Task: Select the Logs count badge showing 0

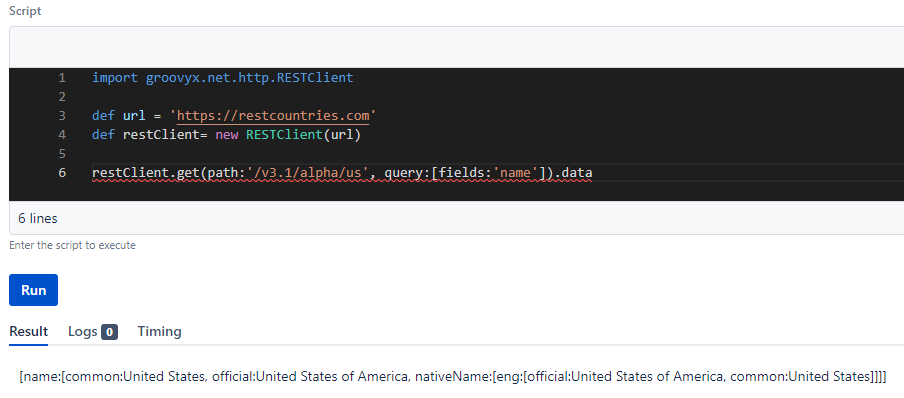Action: click(x=110, y=332)
